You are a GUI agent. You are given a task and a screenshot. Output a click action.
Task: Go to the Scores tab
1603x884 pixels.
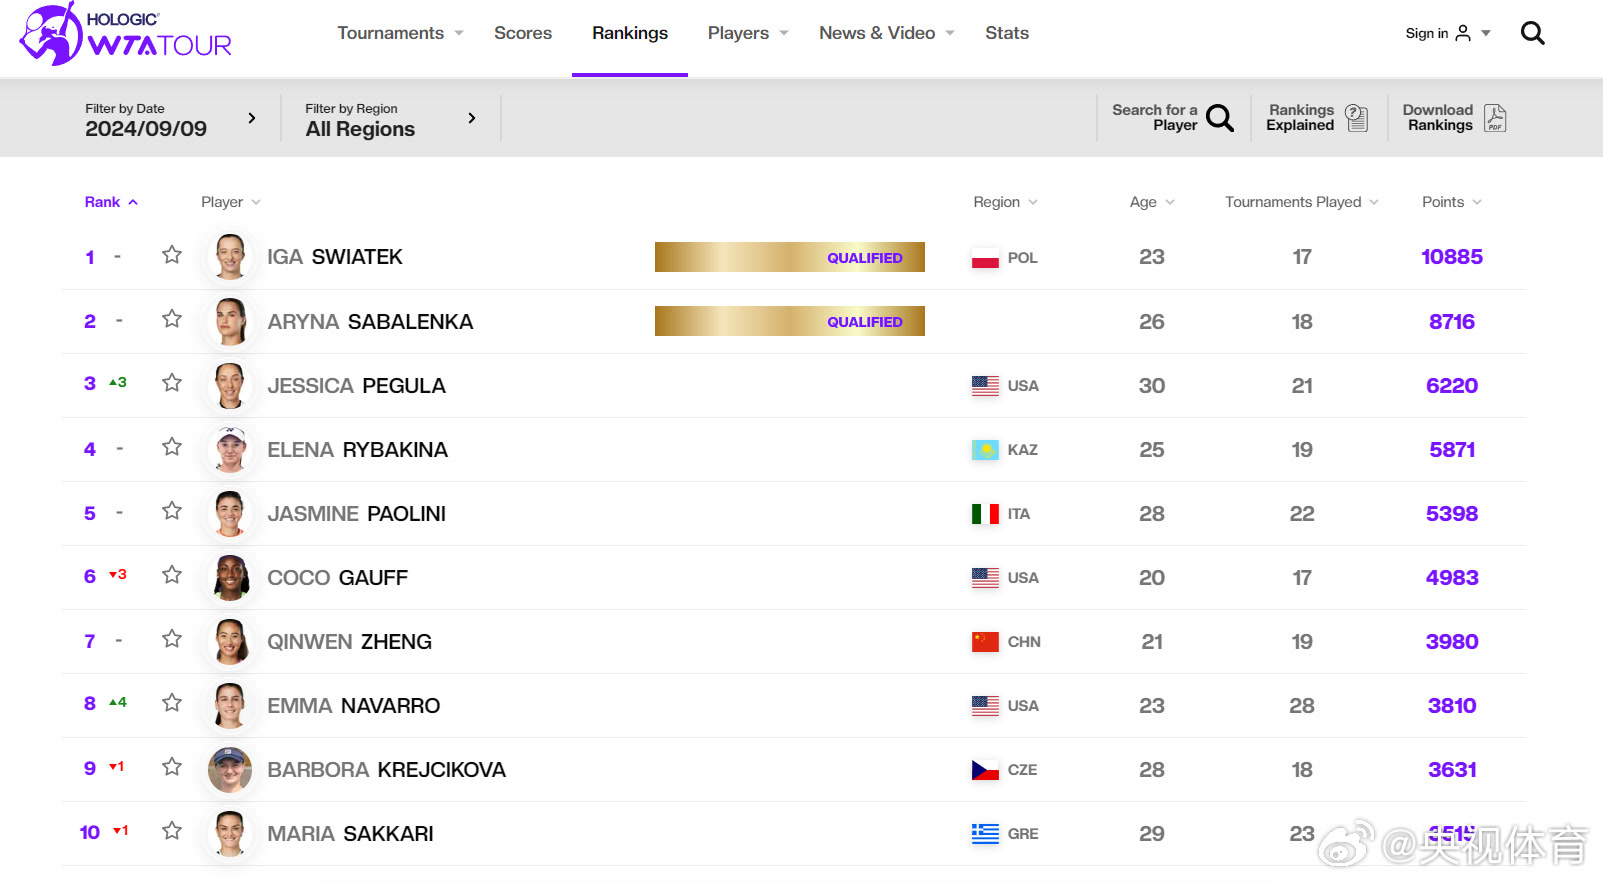523,33
